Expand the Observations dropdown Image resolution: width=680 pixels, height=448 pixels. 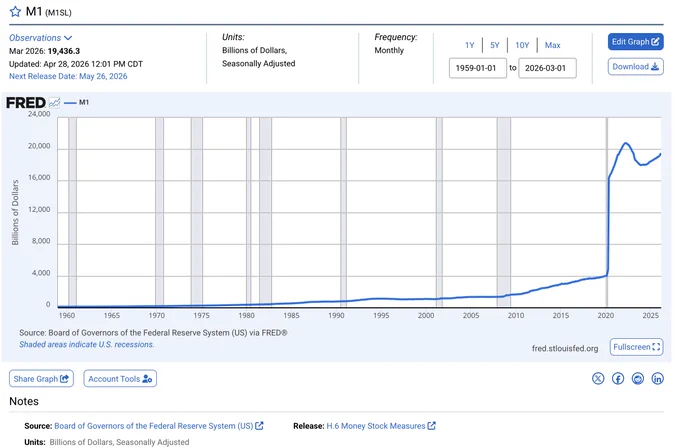[x=40, y=38]
